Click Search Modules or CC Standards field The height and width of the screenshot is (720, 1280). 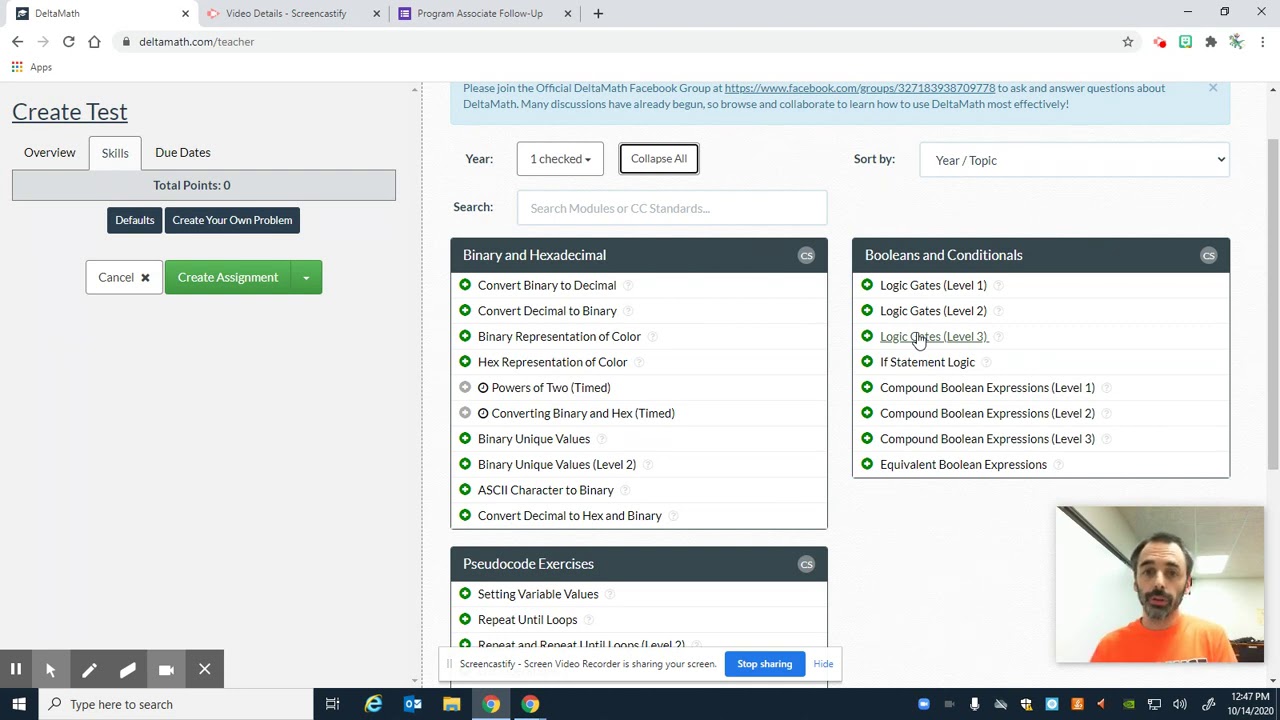672,208
